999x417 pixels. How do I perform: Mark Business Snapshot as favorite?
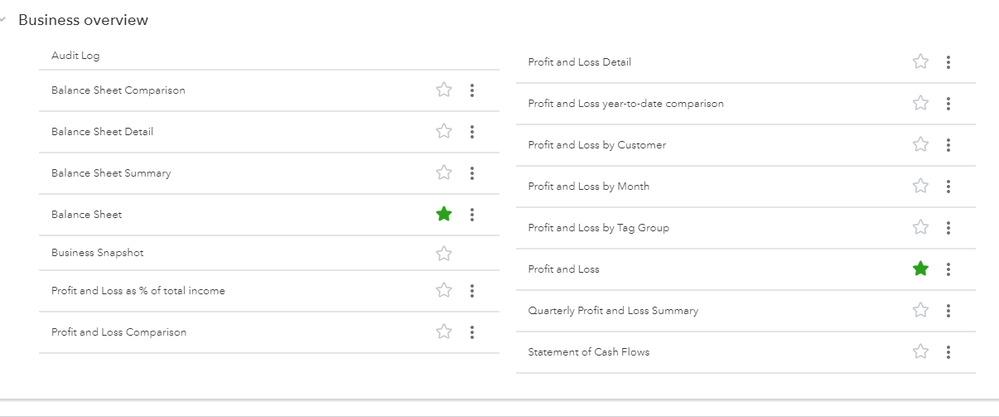point(444,253)
